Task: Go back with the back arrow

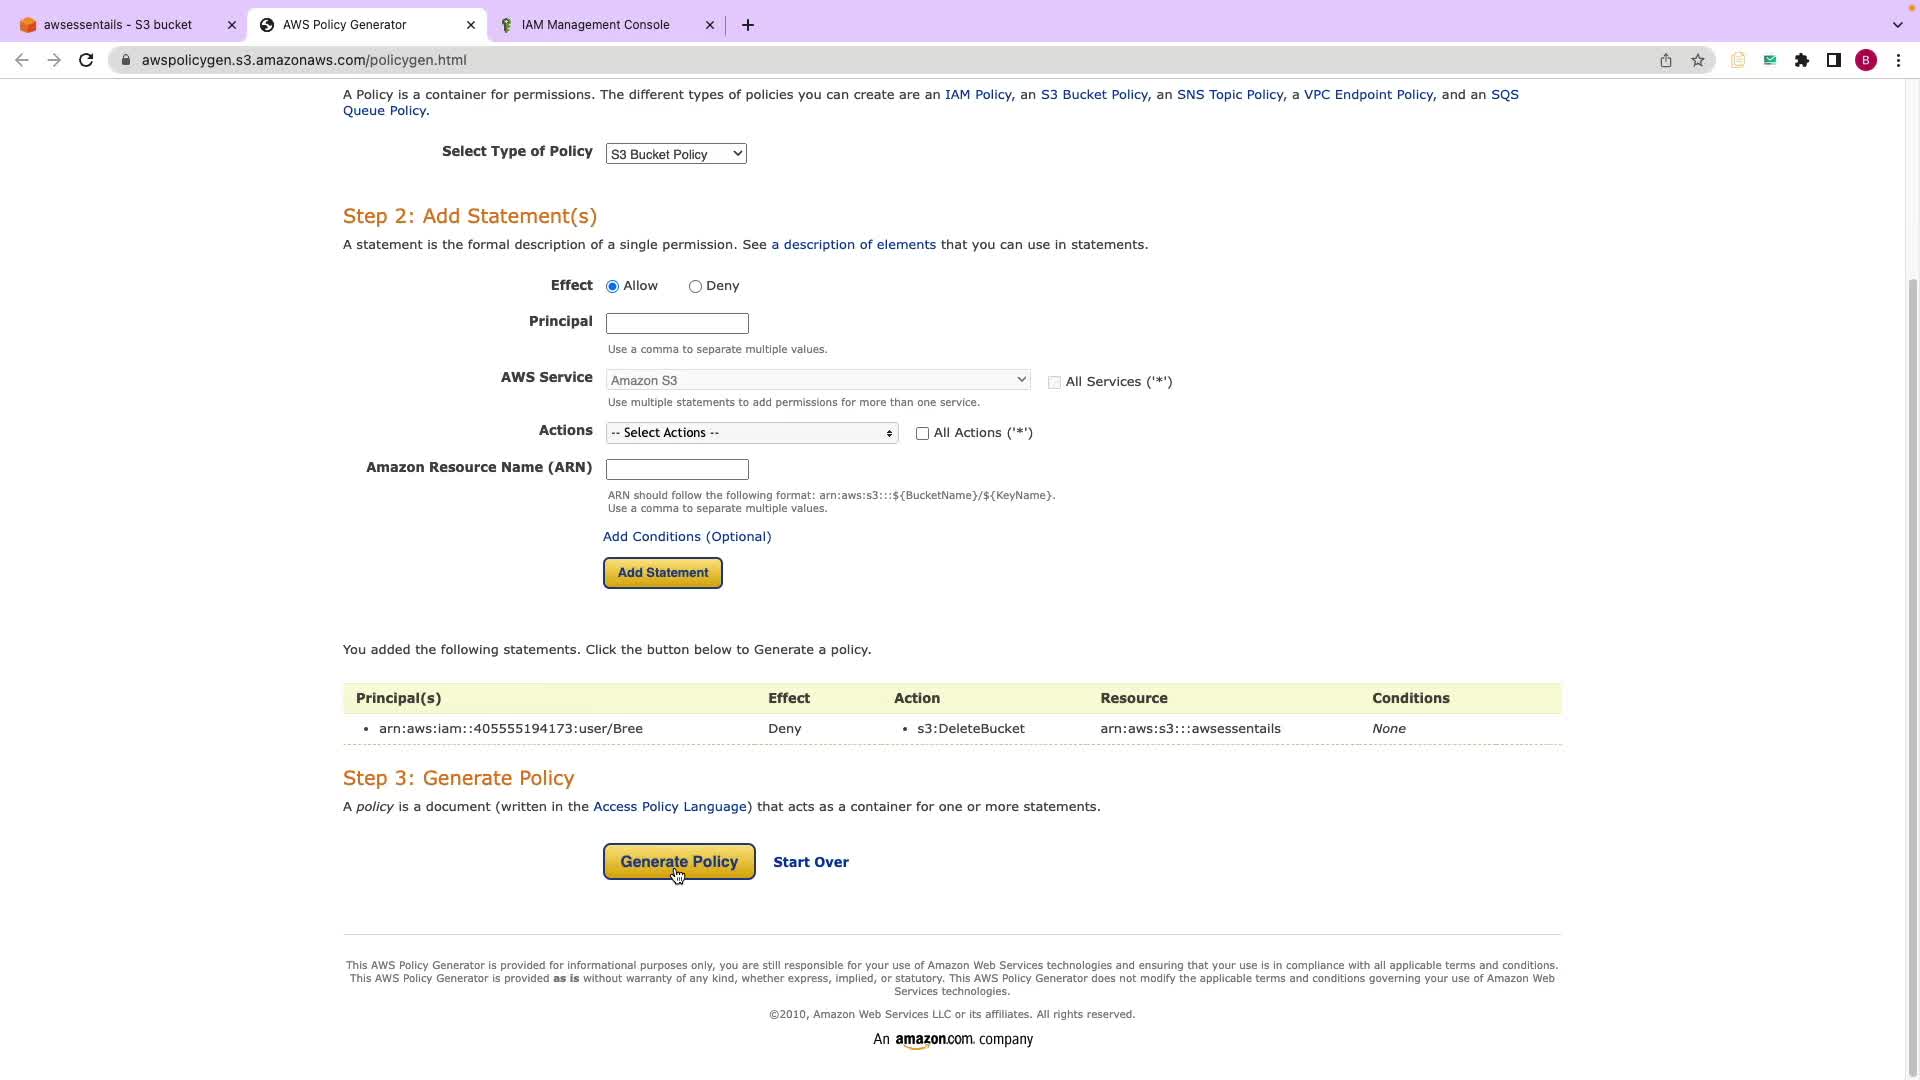Action: click(22, 60)
